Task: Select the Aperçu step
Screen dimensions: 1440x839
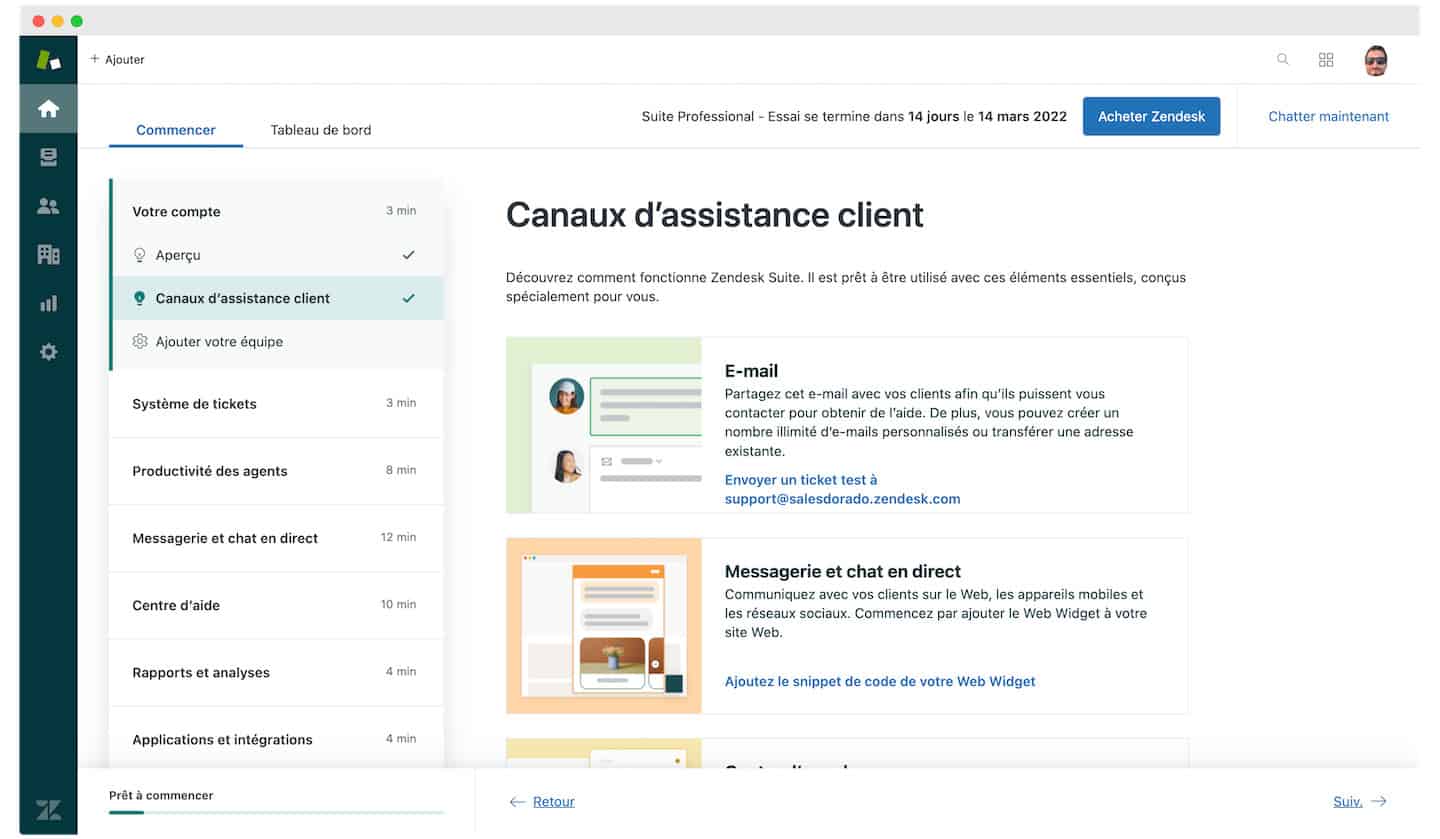Action: (276, 255)
